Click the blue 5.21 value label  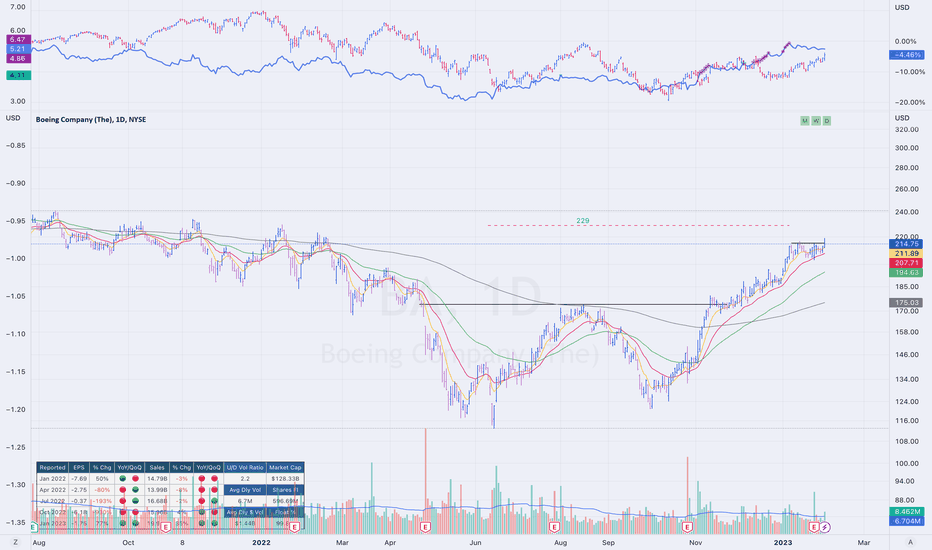click(17, 49)
